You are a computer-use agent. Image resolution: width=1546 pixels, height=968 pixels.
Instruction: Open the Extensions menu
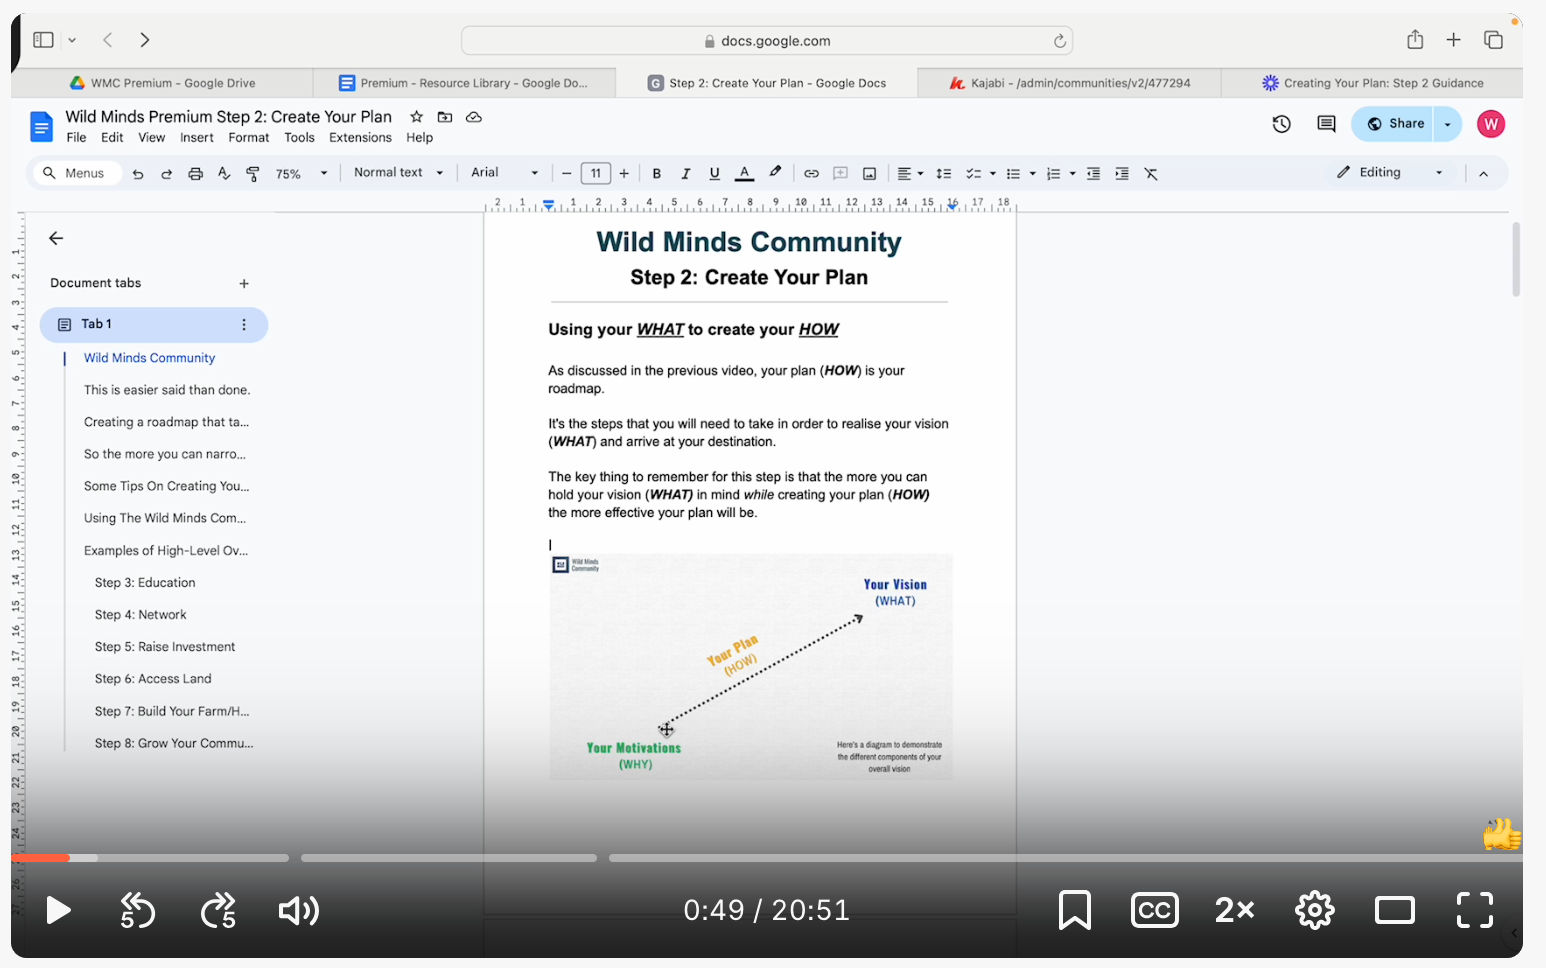coord(360,138)
